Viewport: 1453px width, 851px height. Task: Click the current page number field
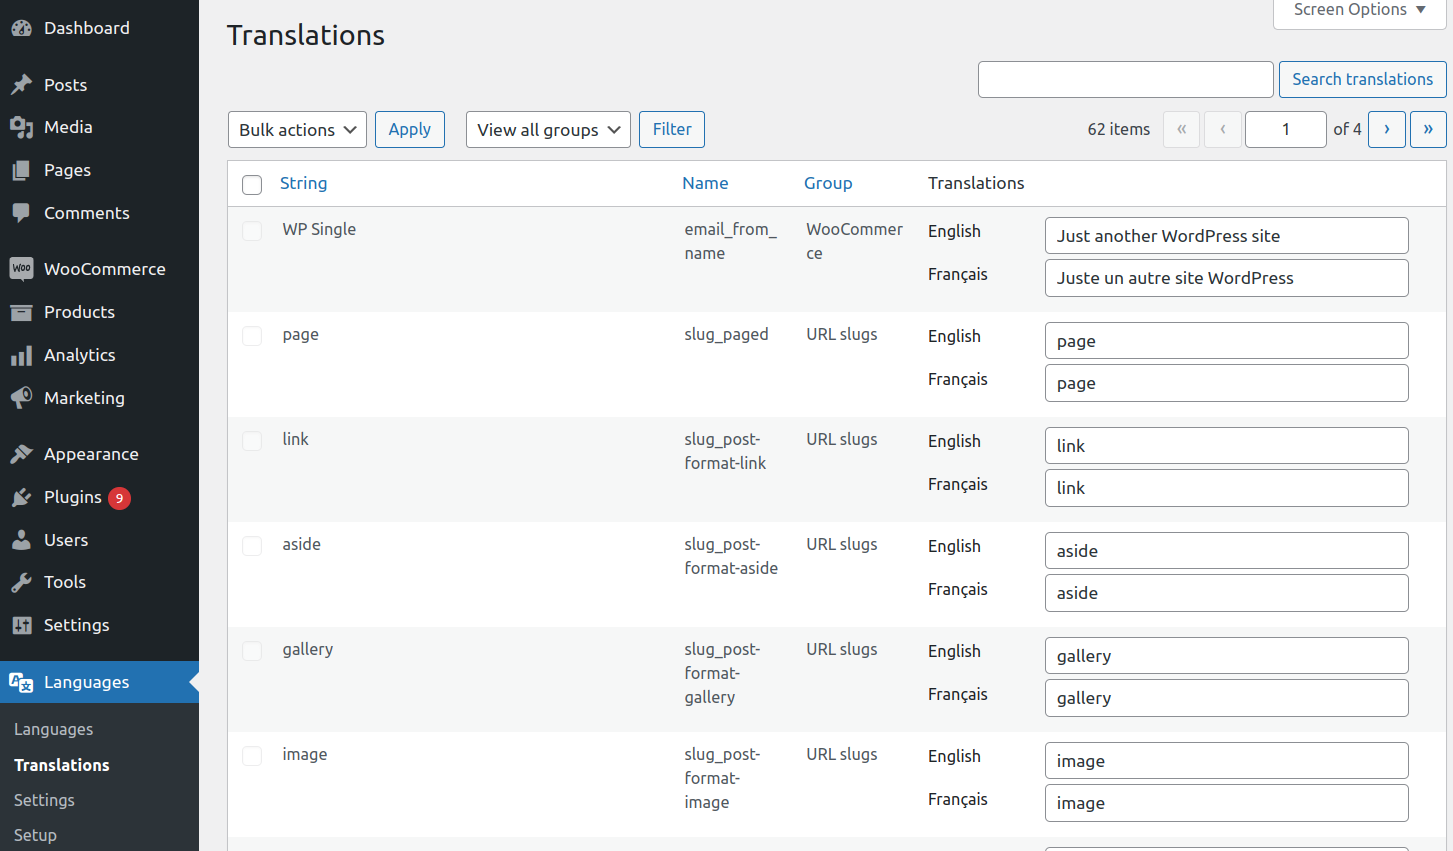1286,129
